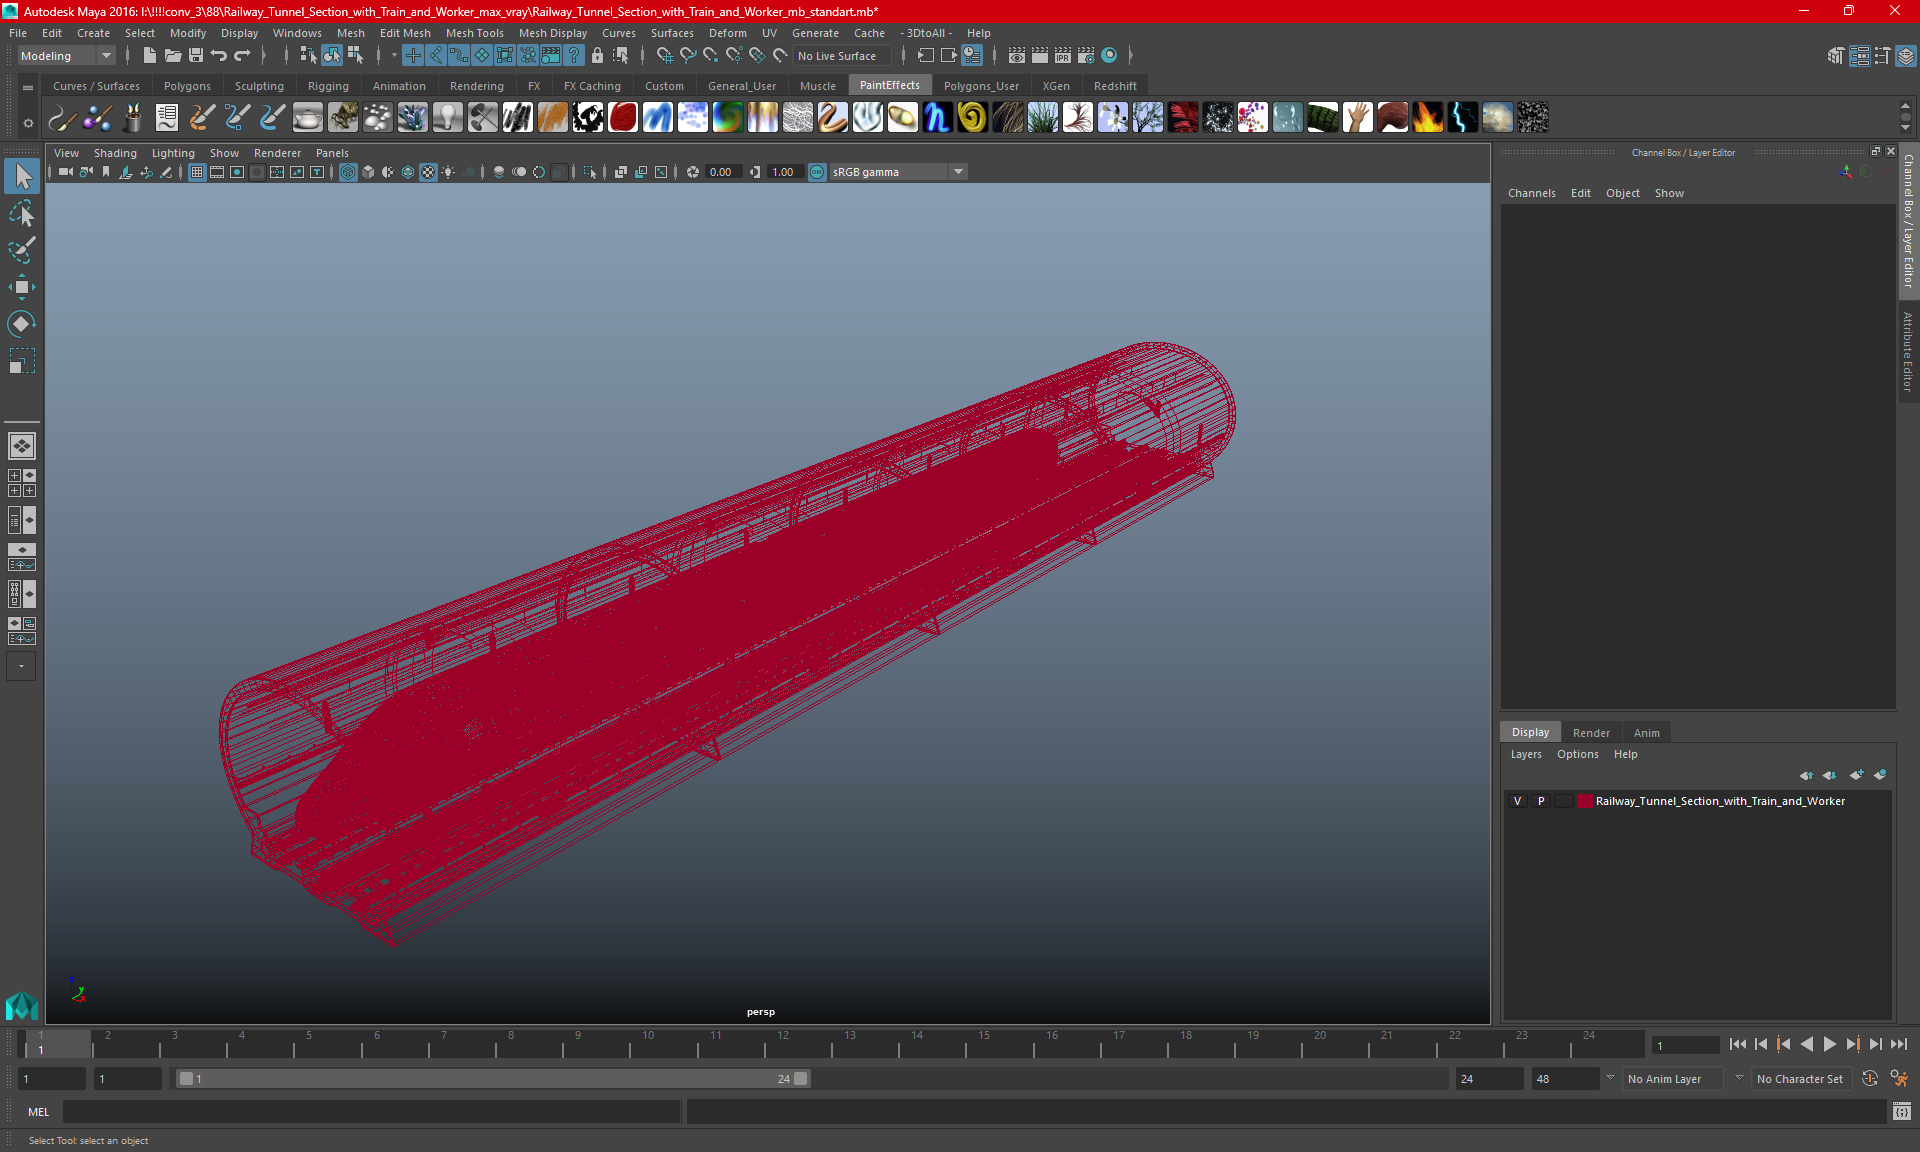Switch to the XGen shelf tab

click(1056, 86)
